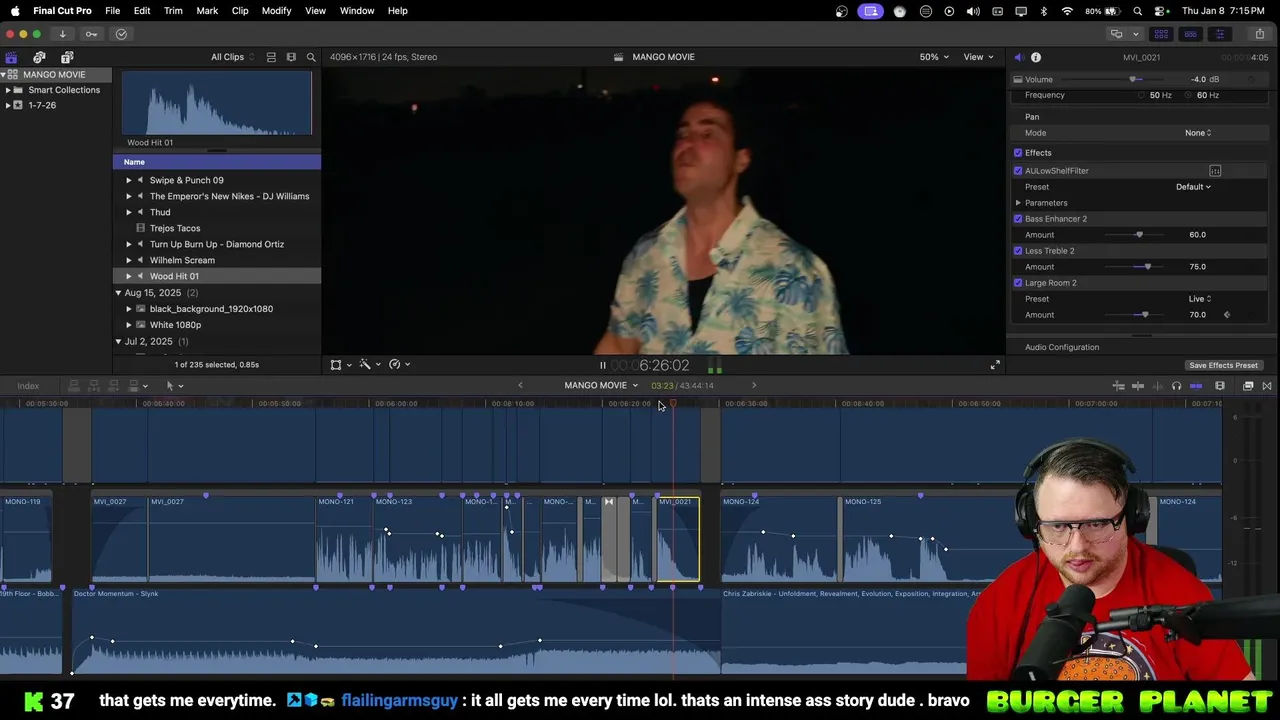Expand the Parameters disclosure triangle
1280x720 pixels.
[1018, 203]
